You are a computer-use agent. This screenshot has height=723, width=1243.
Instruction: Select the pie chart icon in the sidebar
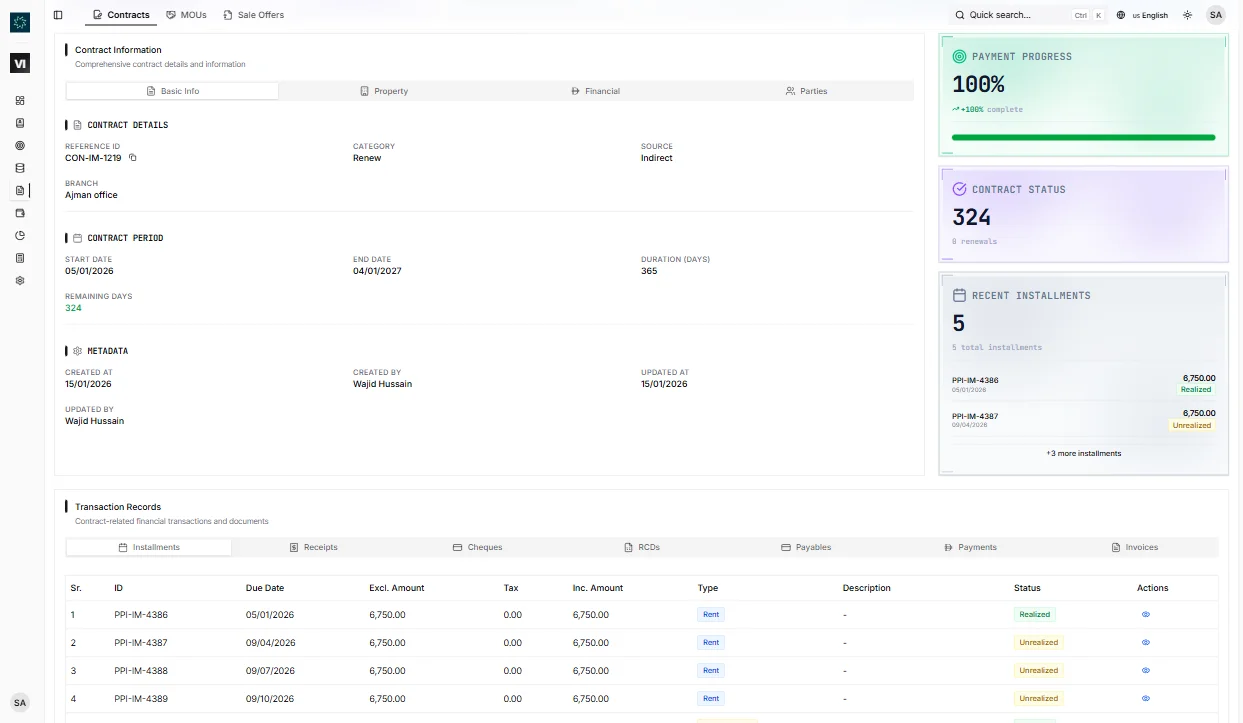pyautogui.click(x=20, y=235)
